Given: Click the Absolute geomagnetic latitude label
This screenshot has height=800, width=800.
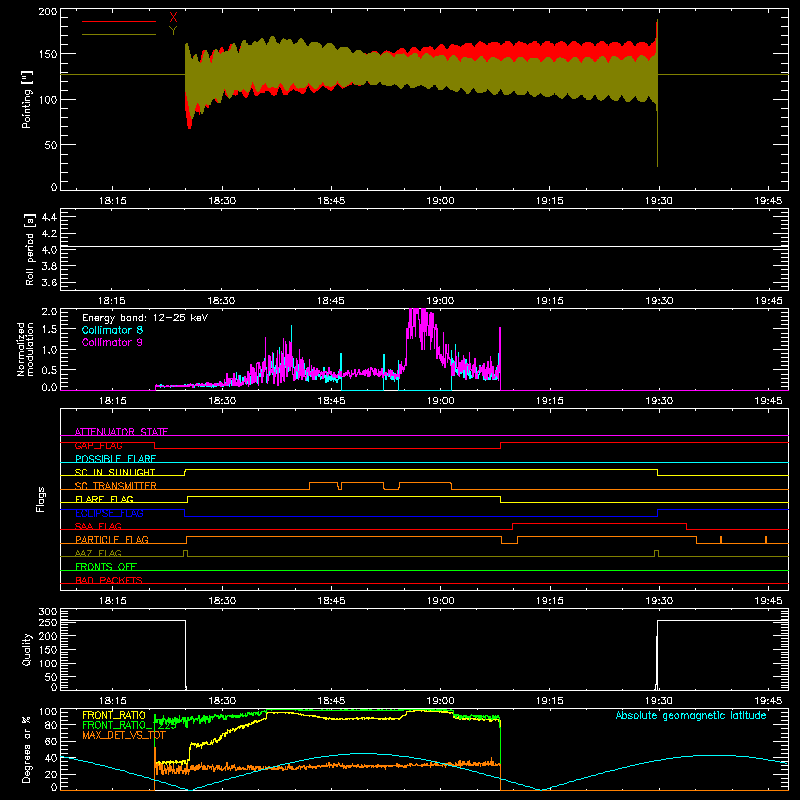Looking at the screenshot, I should [691, 715].
